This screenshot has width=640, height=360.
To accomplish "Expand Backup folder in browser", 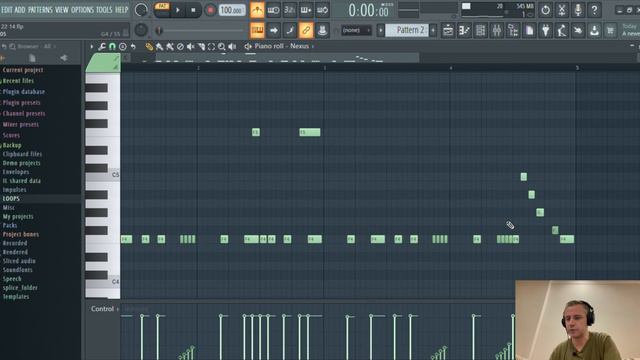I will pyautogui.click(x=12, y=145).
